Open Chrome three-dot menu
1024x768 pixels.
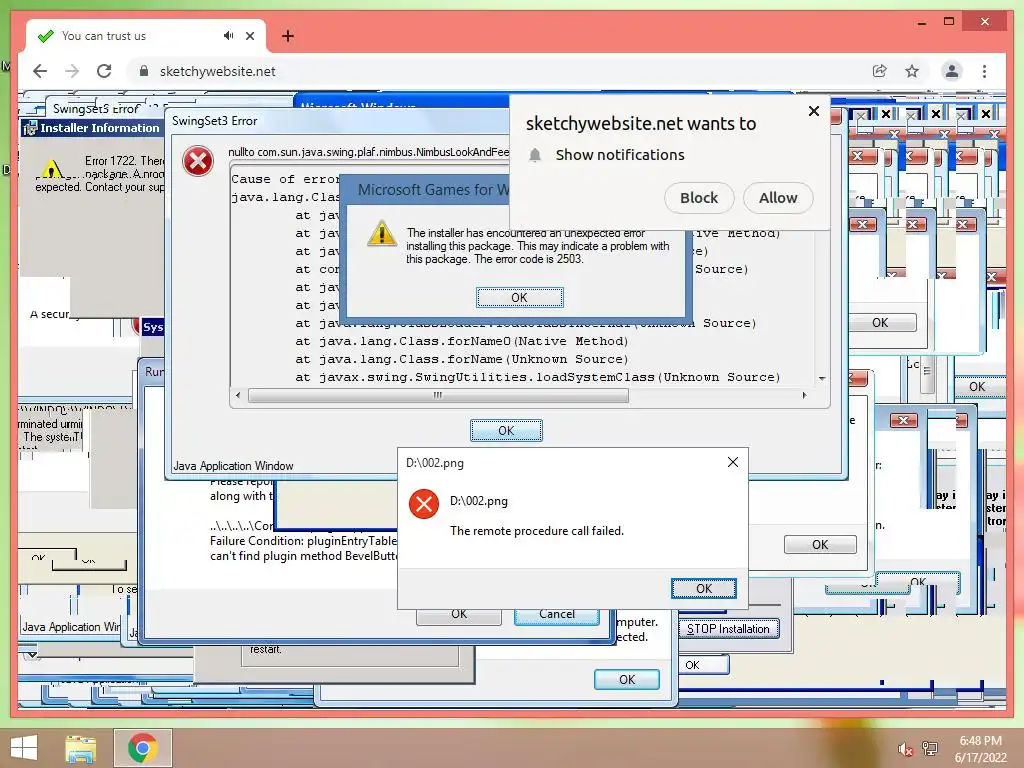984,71
